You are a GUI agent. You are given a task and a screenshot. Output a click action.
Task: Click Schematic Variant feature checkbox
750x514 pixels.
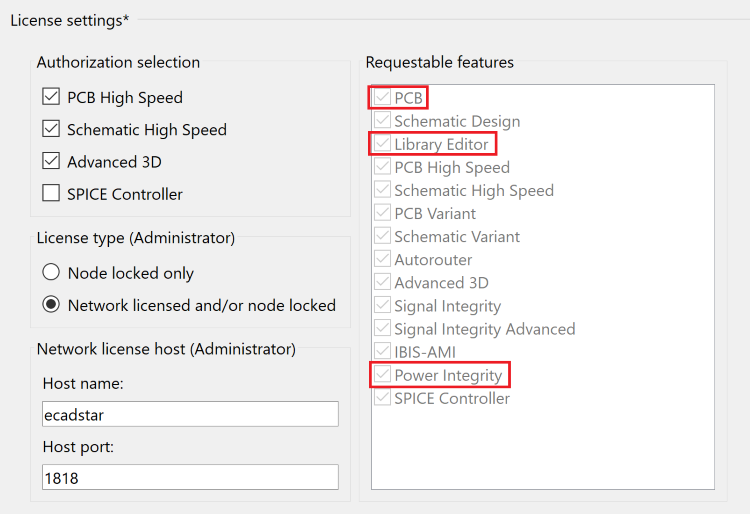(x=383, y=236)
